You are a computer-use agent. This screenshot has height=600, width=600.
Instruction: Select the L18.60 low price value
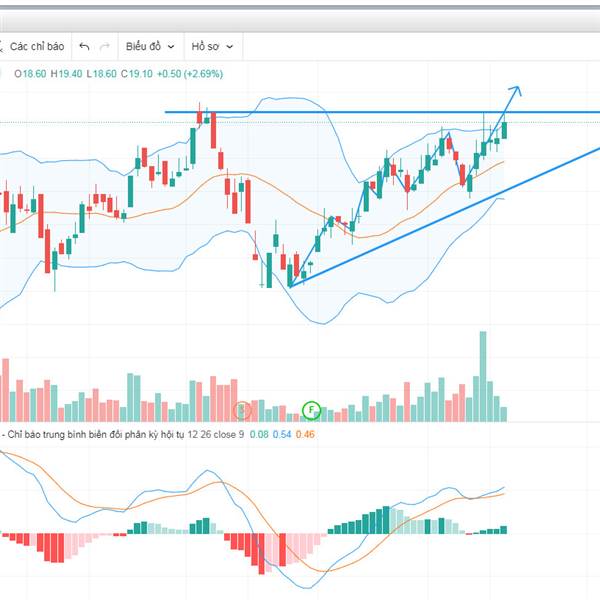[101, 74]
